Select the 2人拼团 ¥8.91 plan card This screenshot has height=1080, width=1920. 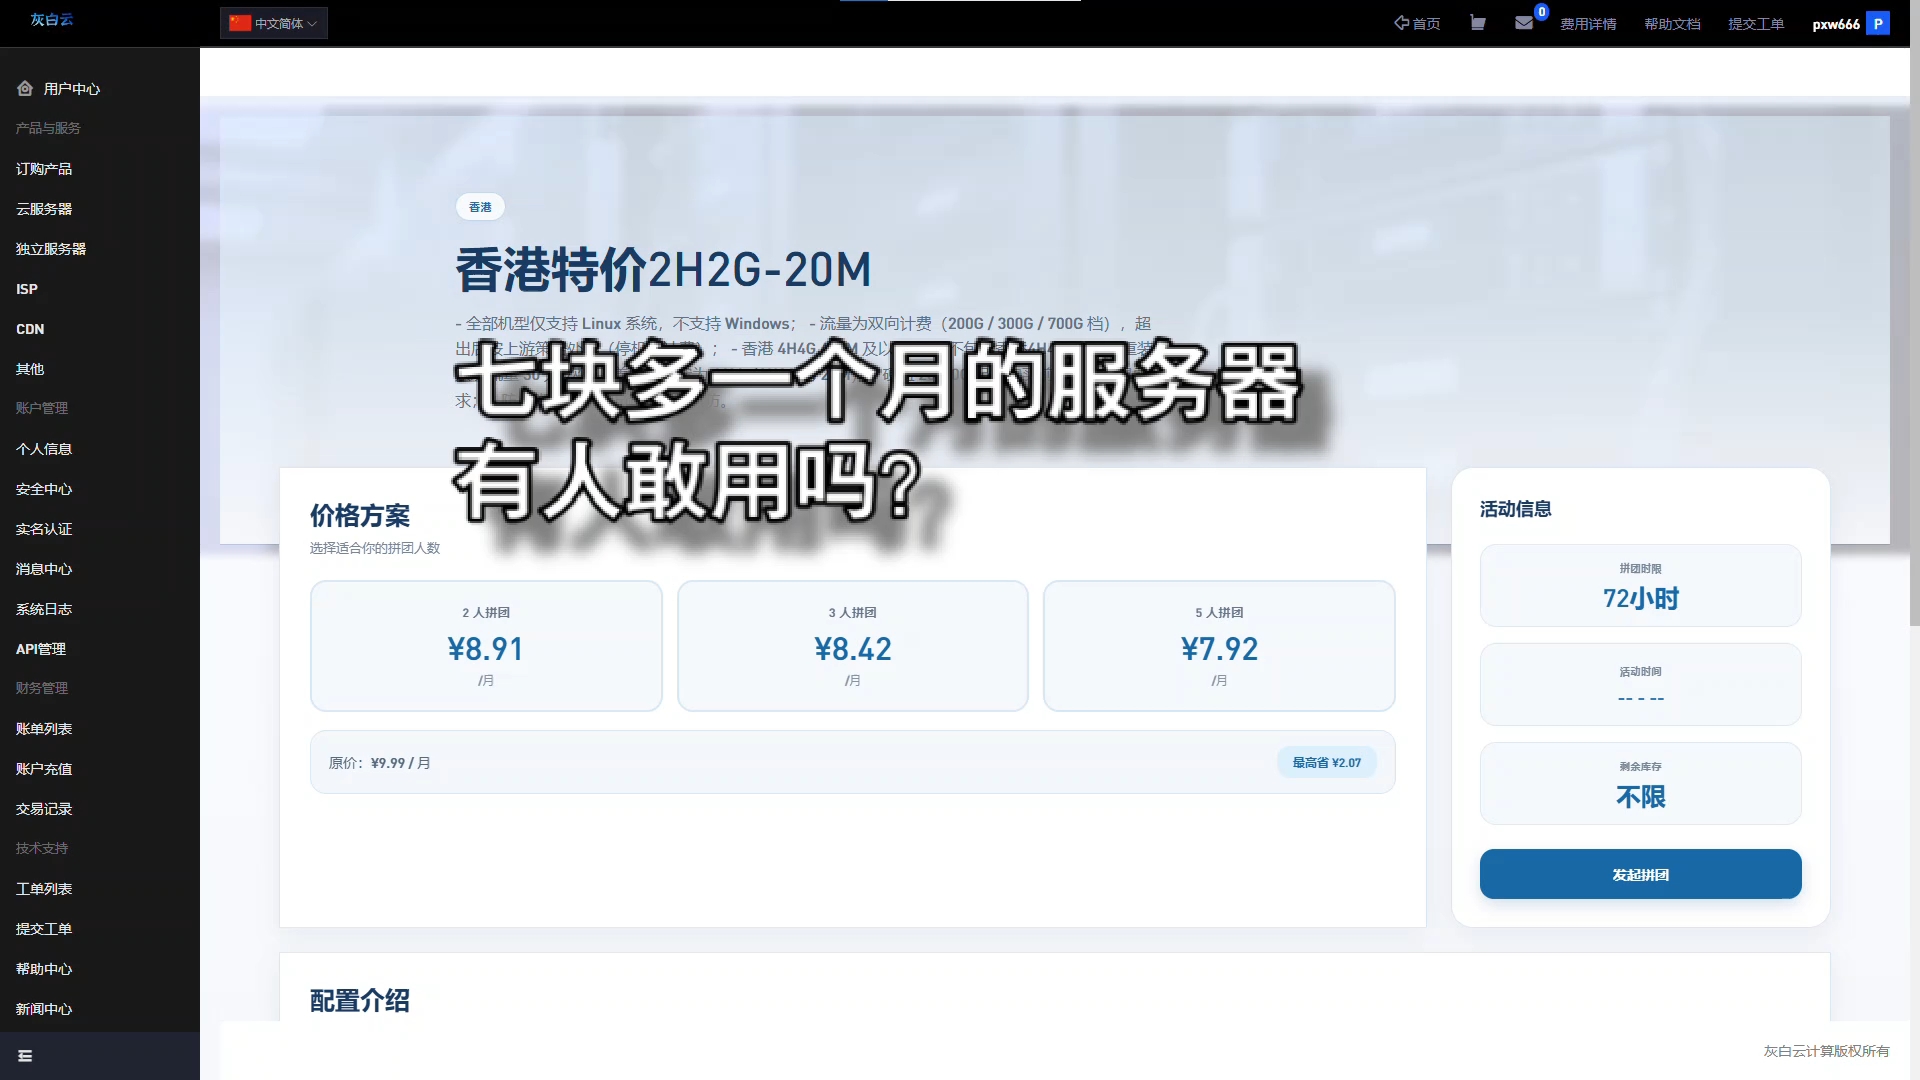486,646
